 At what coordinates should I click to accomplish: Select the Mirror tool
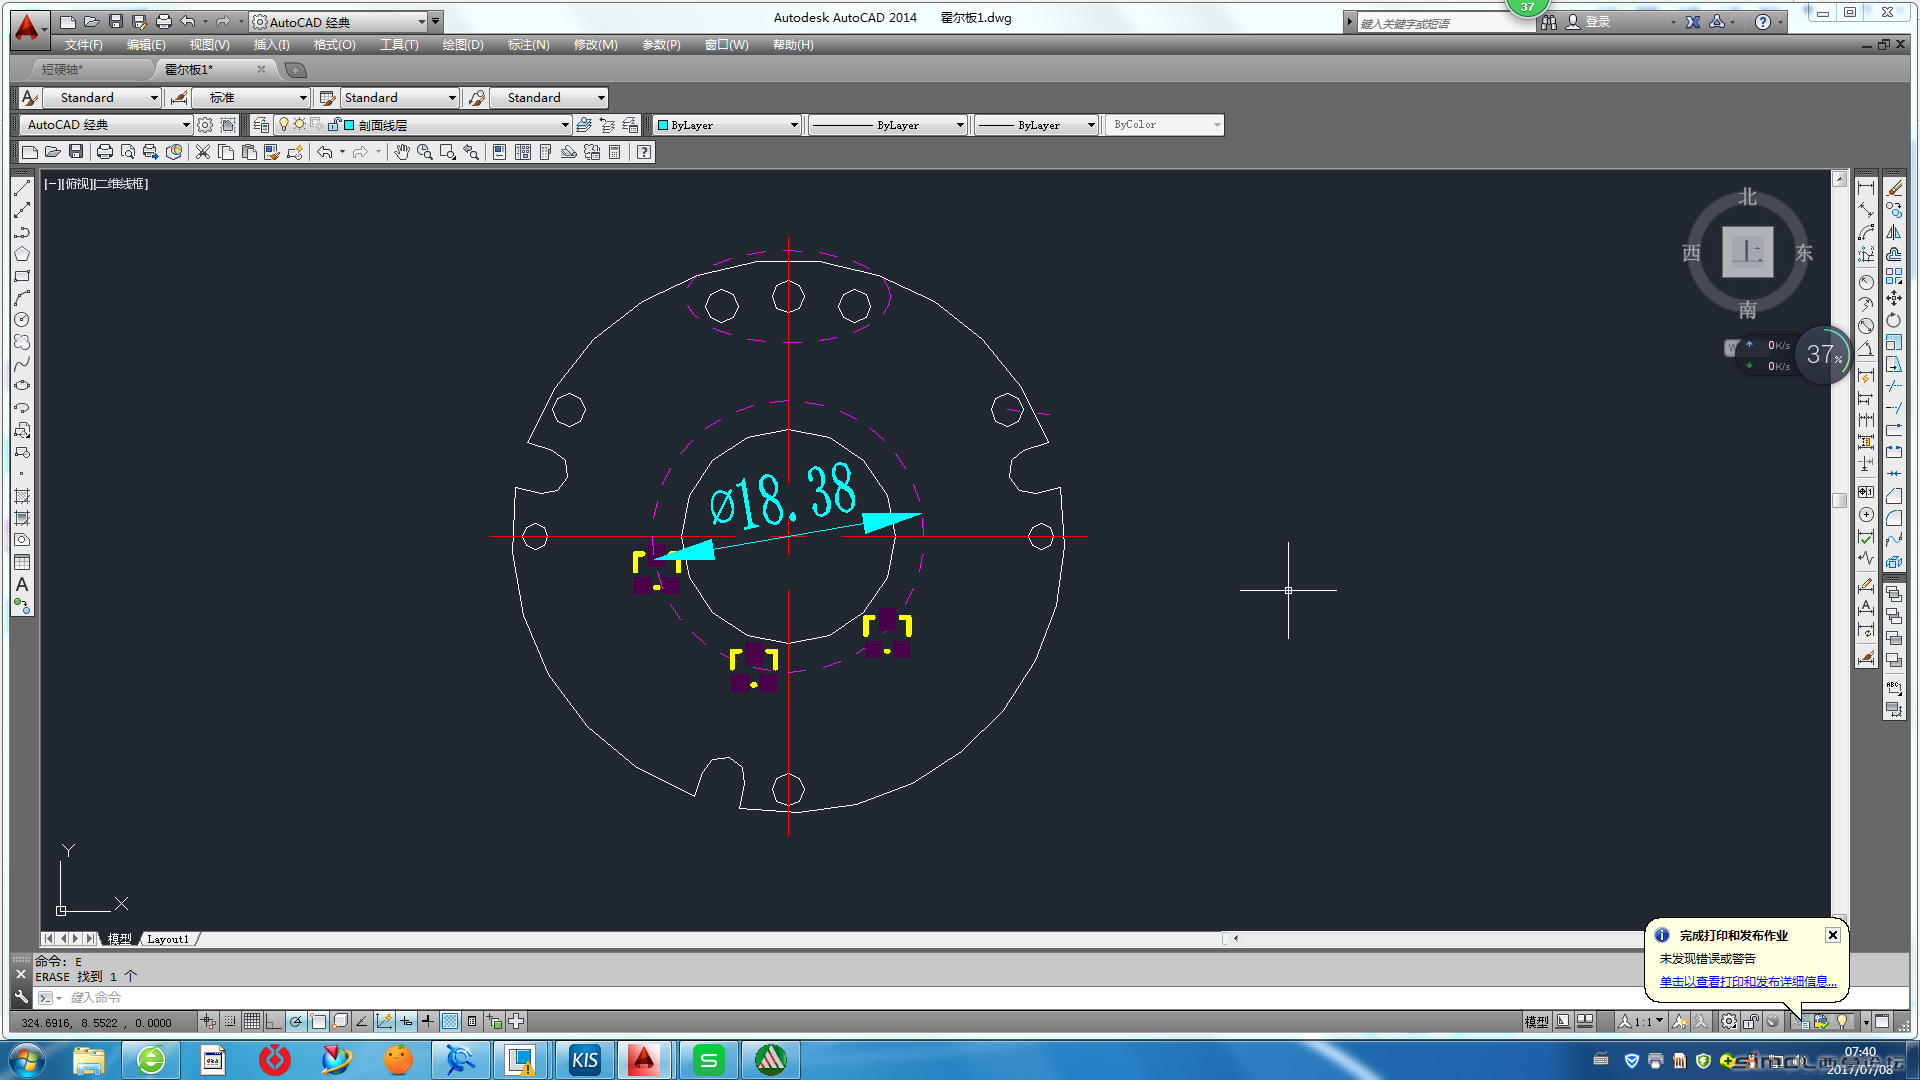coord(1894,232)
